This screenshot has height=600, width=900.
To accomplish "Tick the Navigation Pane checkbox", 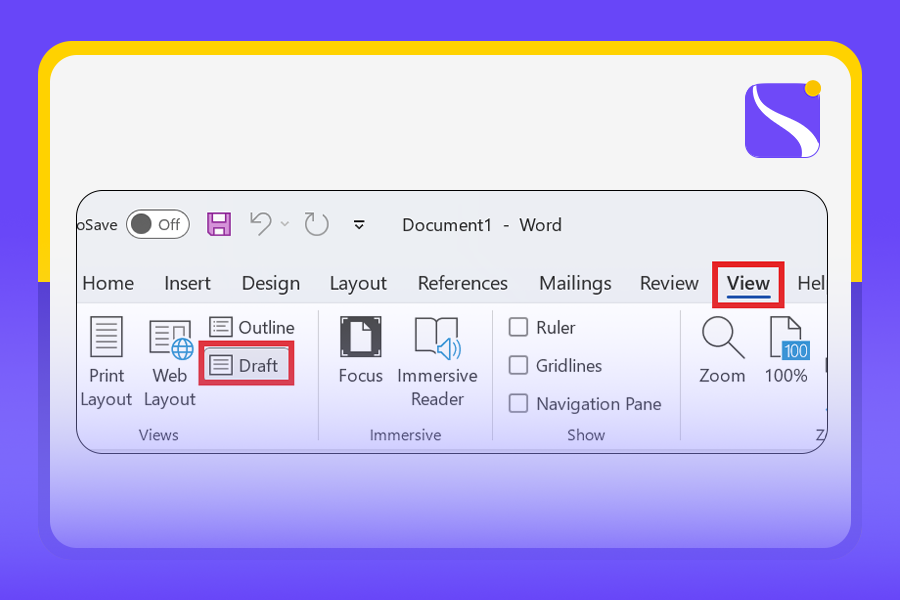I will (x=518, y=403).
